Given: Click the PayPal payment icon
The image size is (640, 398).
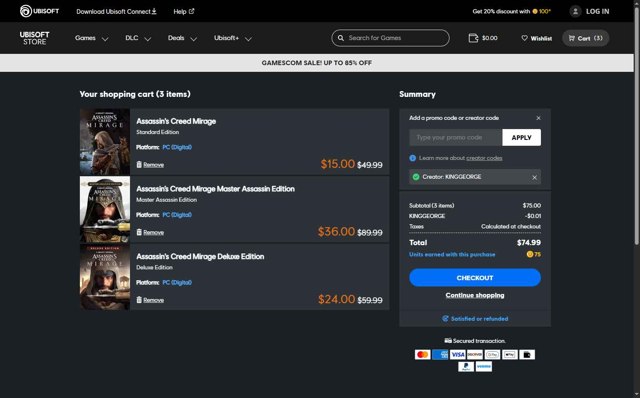Looking at the screenshot, I should 466,367.
